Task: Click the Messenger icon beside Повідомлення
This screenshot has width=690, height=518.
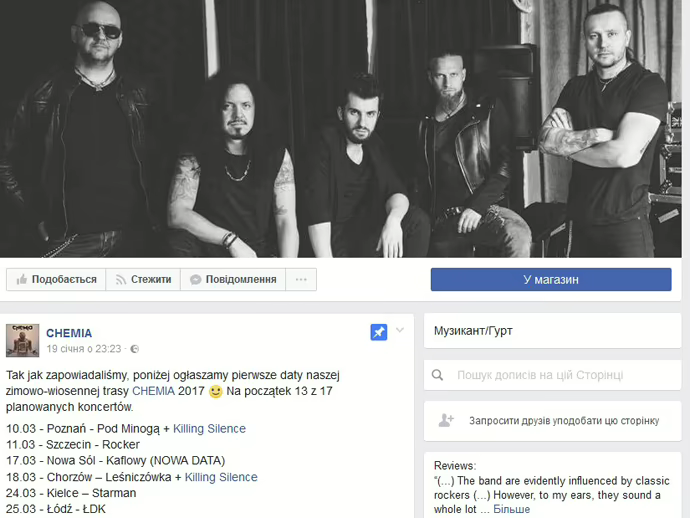Action: click(195, 280)
